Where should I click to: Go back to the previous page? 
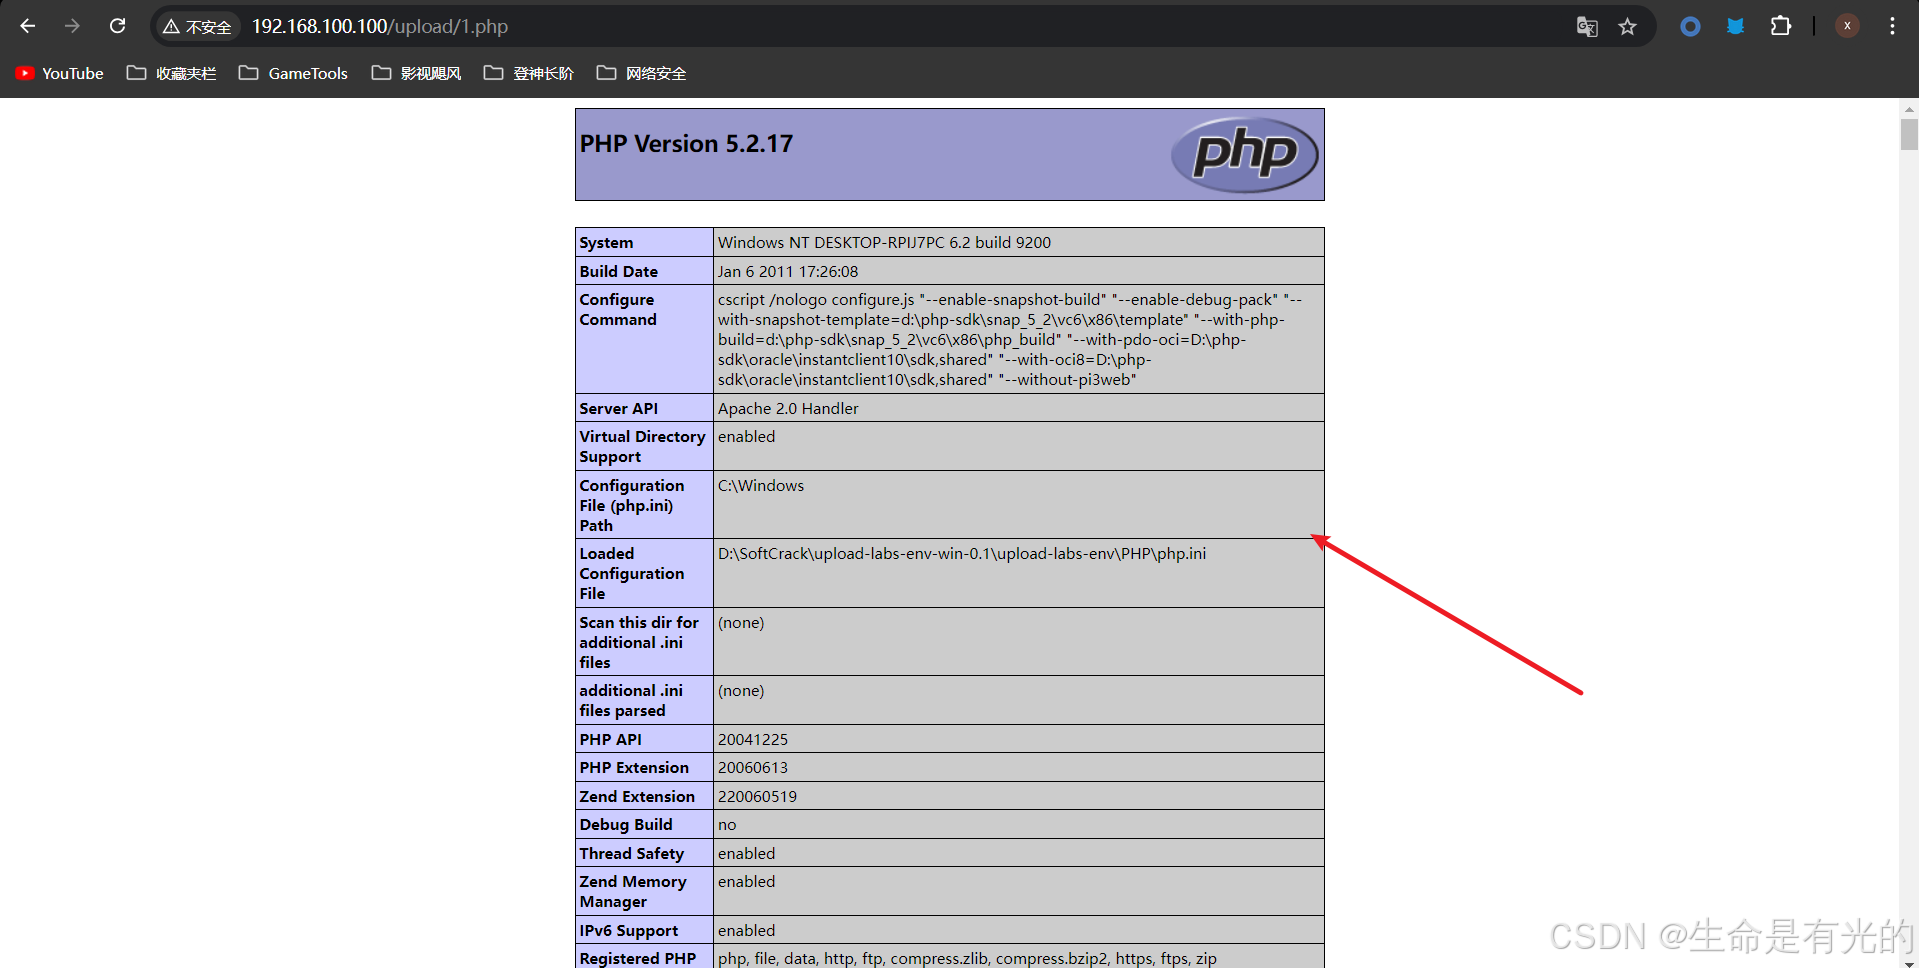point(28,26)
